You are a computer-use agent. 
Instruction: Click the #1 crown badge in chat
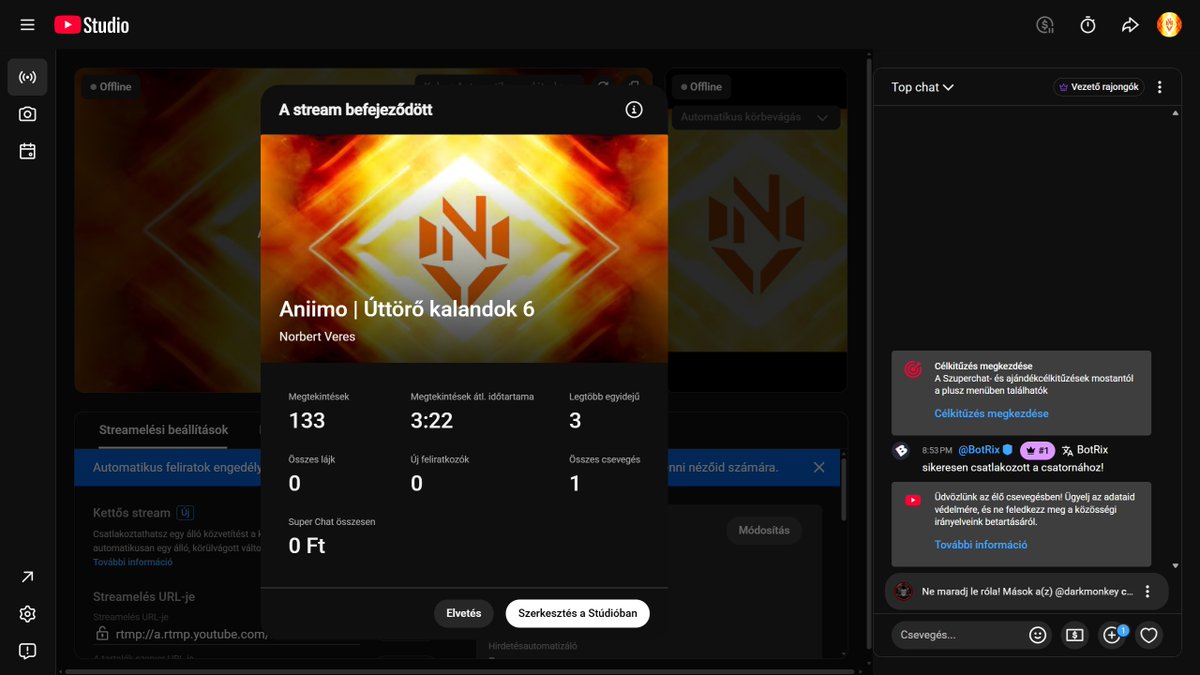[1037, 450]
